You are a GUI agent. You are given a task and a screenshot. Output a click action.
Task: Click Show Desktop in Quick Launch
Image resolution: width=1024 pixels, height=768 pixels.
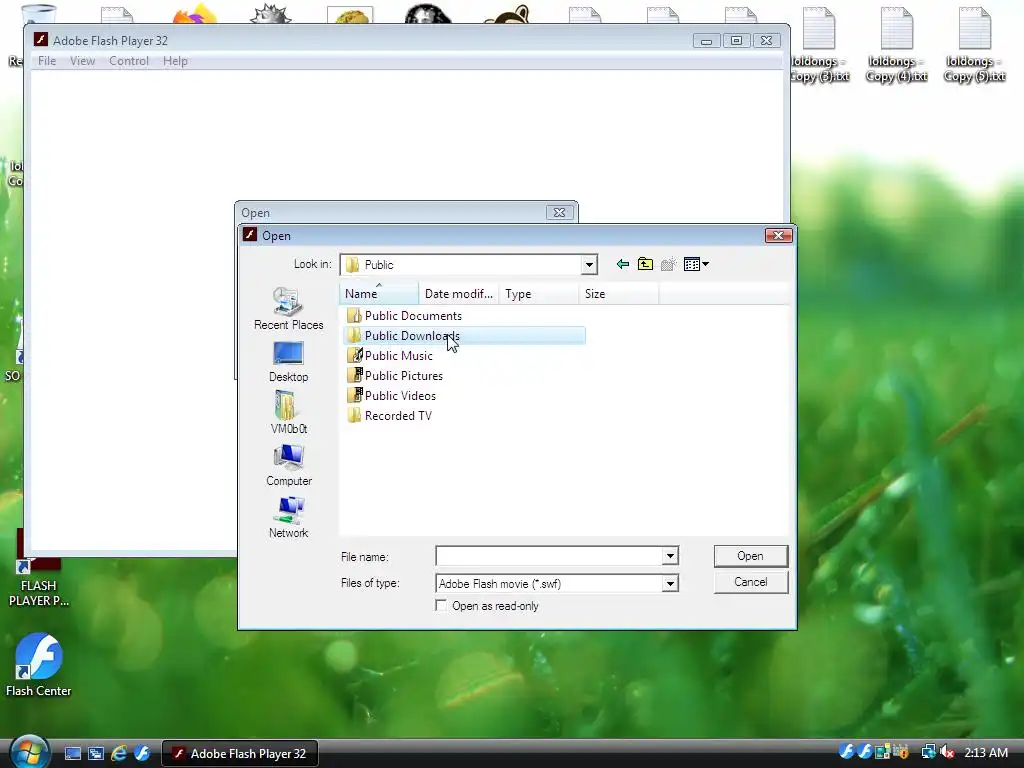click(72, 754)
